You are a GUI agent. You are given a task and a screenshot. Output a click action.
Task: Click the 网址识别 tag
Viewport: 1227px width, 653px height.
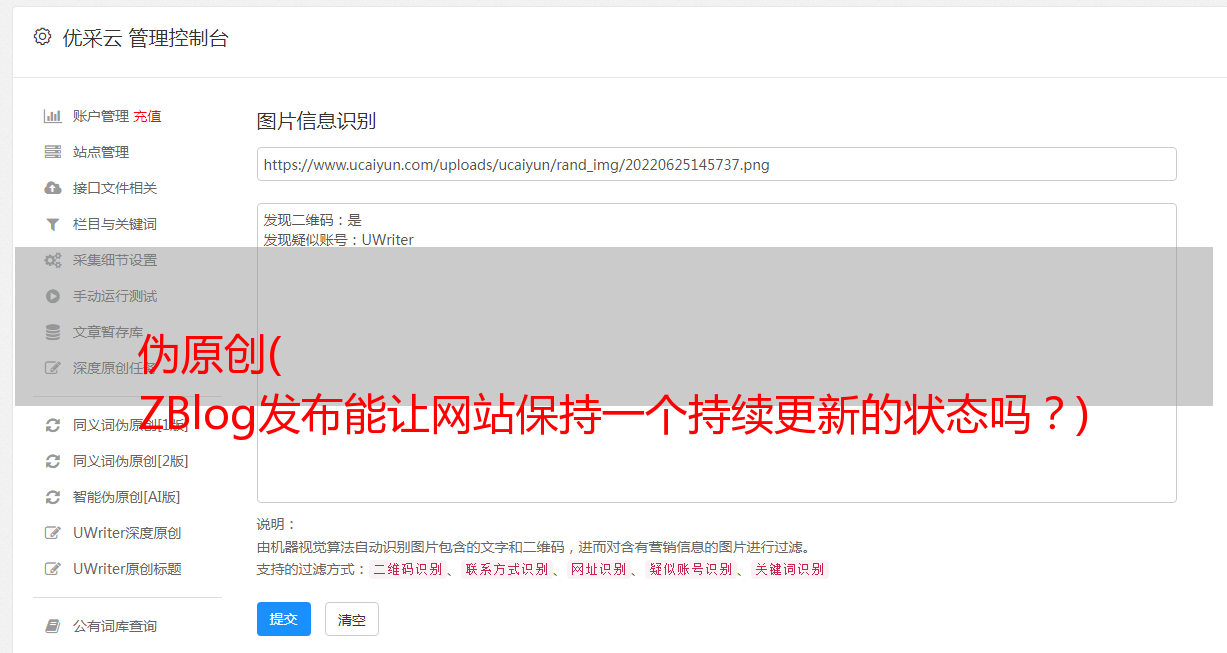click(x=598, y=569)
